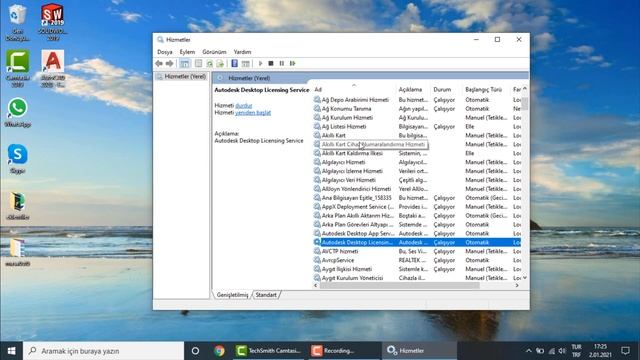Select the Algılayıcı Hizmeti row
Viewport: 640px width, 360px height.
click(x=416, y=162)
